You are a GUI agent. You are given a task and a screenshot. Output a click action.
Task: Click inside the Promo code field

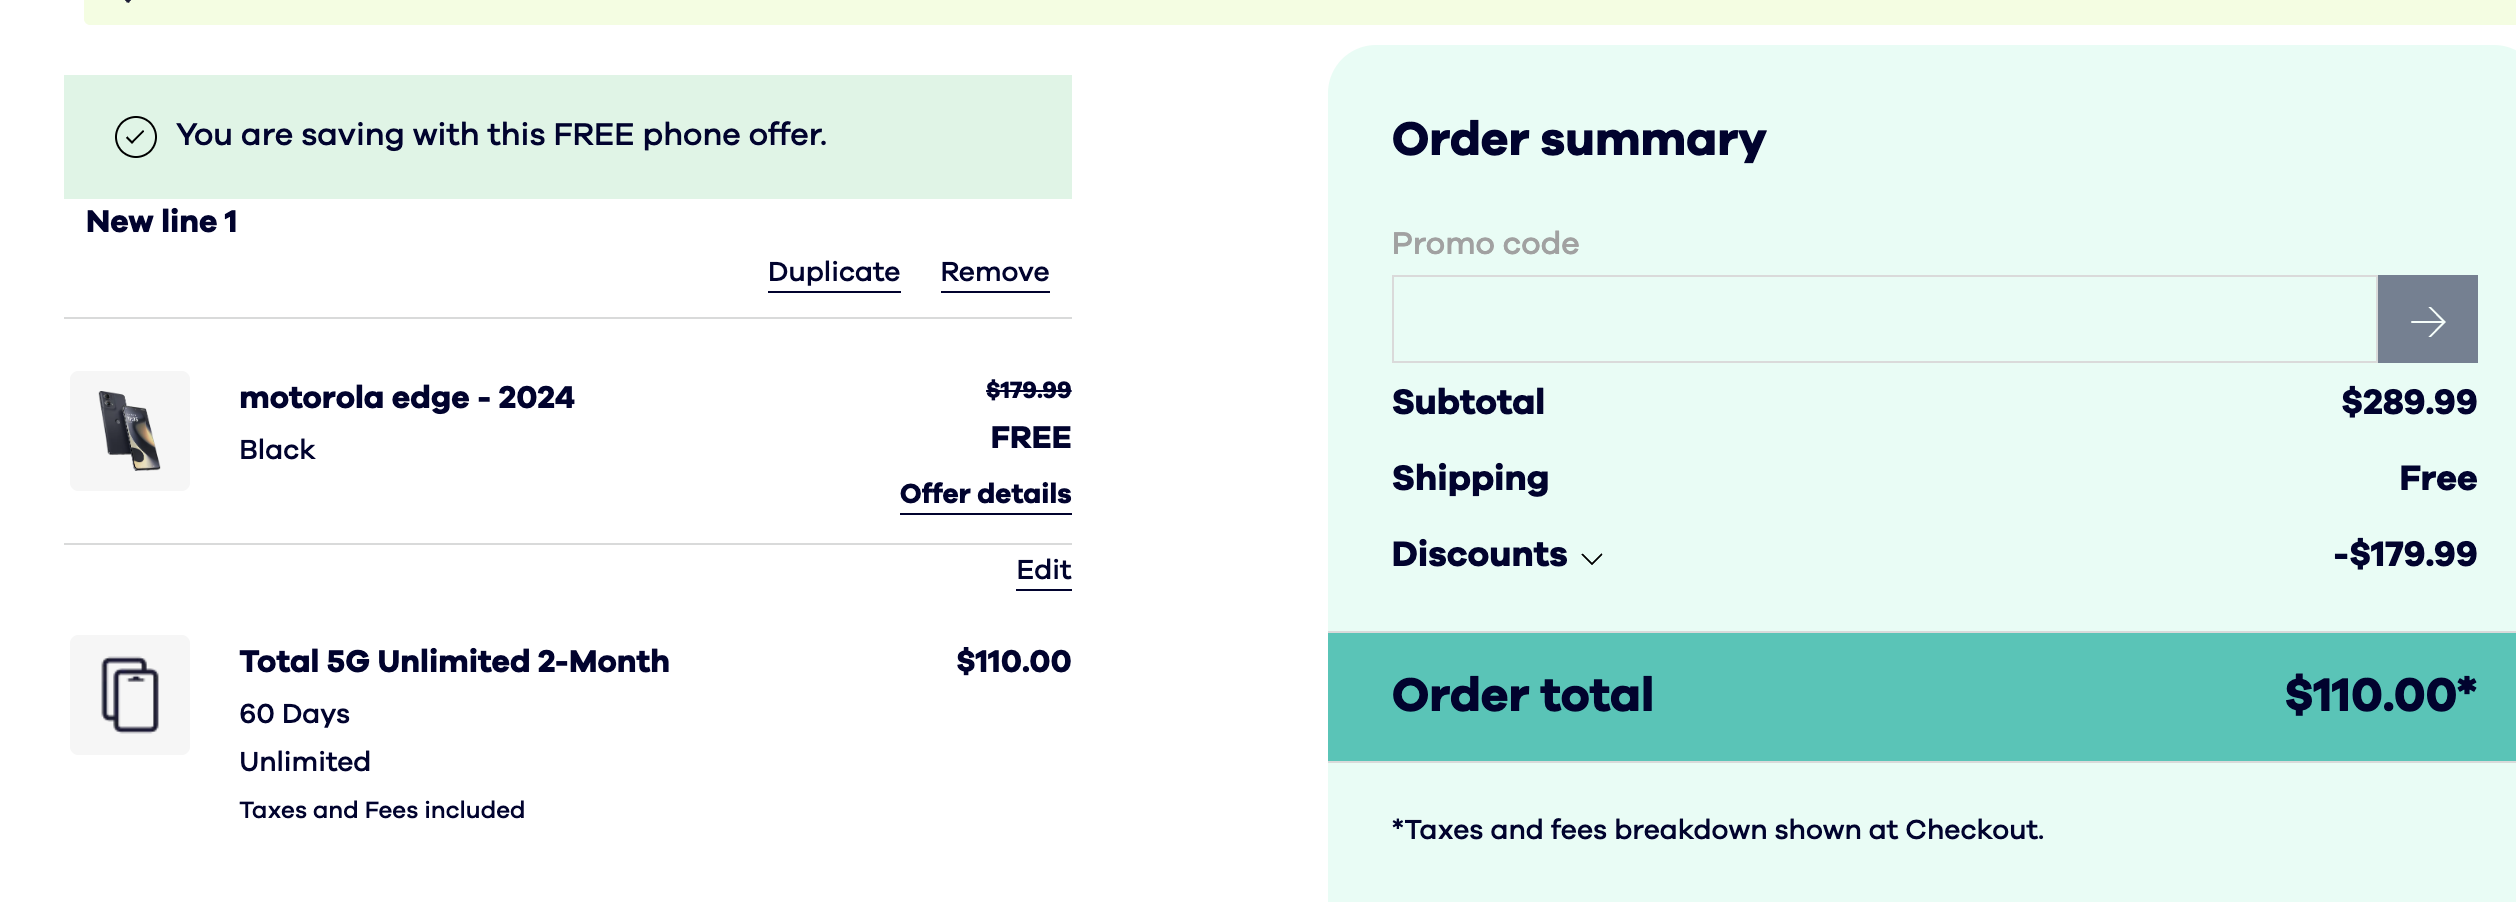pyautogui.click(x=1884, y=320)
